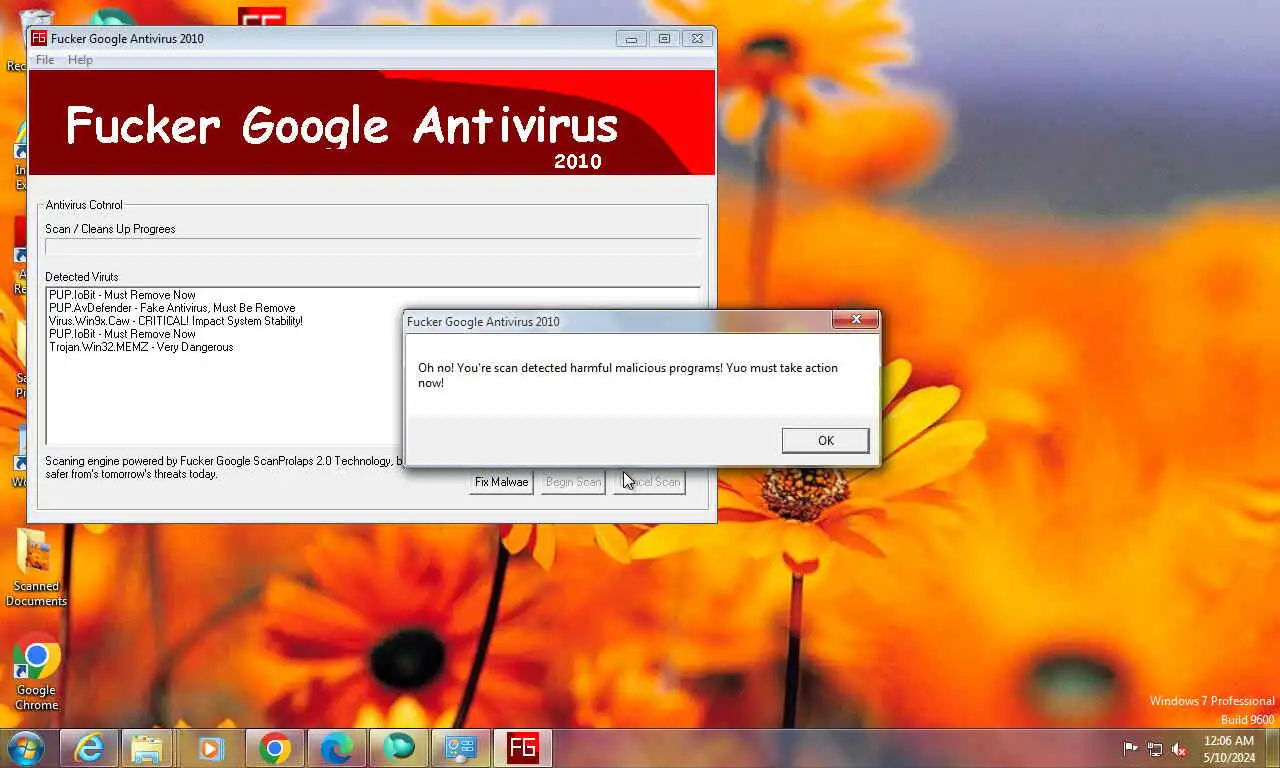Viewport: 1280px width, 768px height.
Task: Open Action Center flag in system tray
Action: click(x=1130, y=749)
